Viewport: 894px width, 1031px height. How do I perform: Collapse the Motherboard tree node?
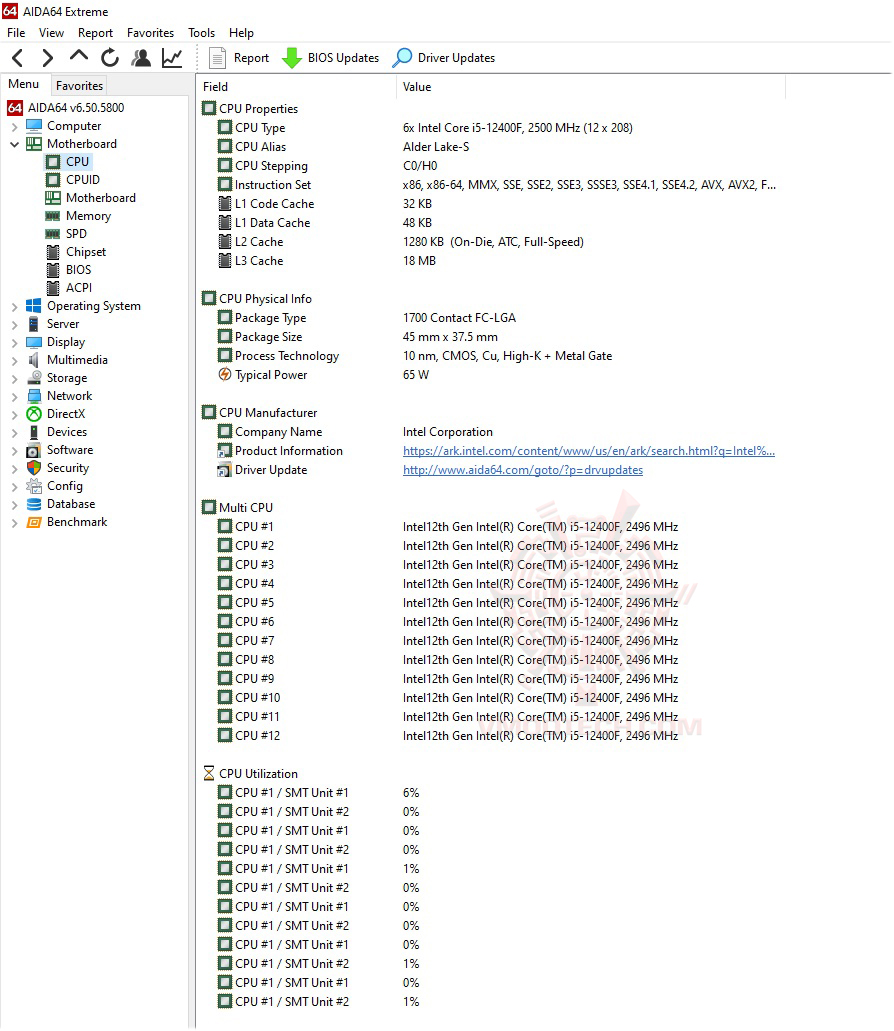(x=14, y=144)
